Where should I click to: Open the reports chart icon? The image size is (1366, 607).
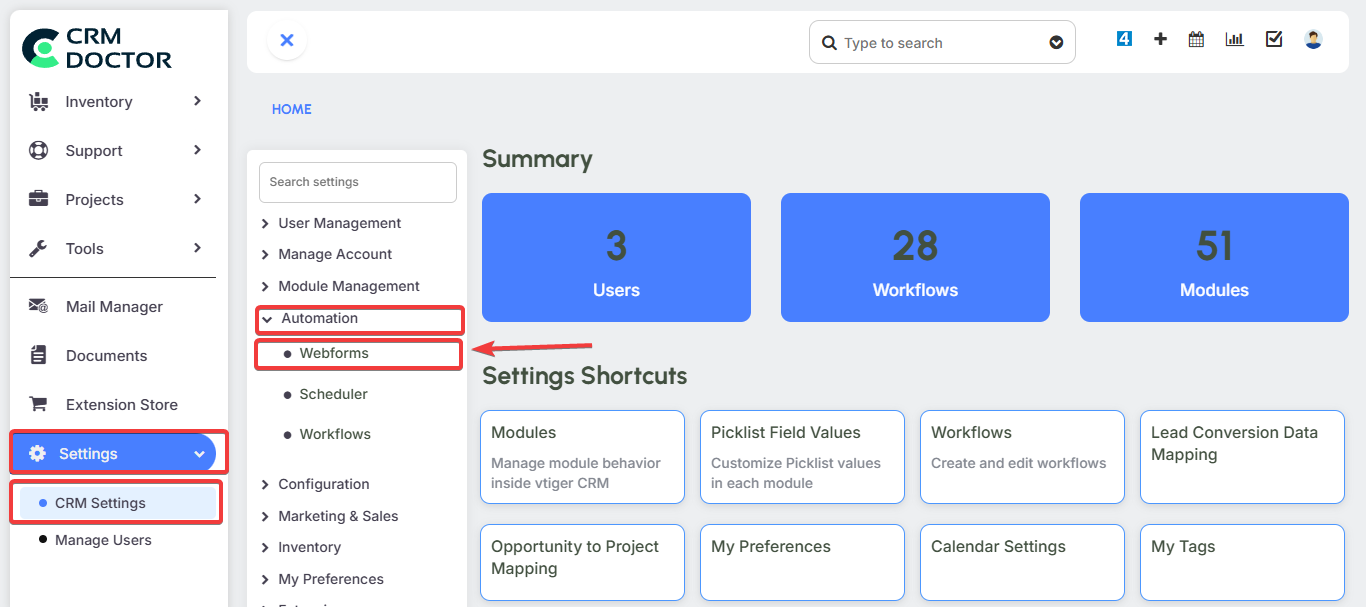pyautogui.click(x=1235, y=39)
